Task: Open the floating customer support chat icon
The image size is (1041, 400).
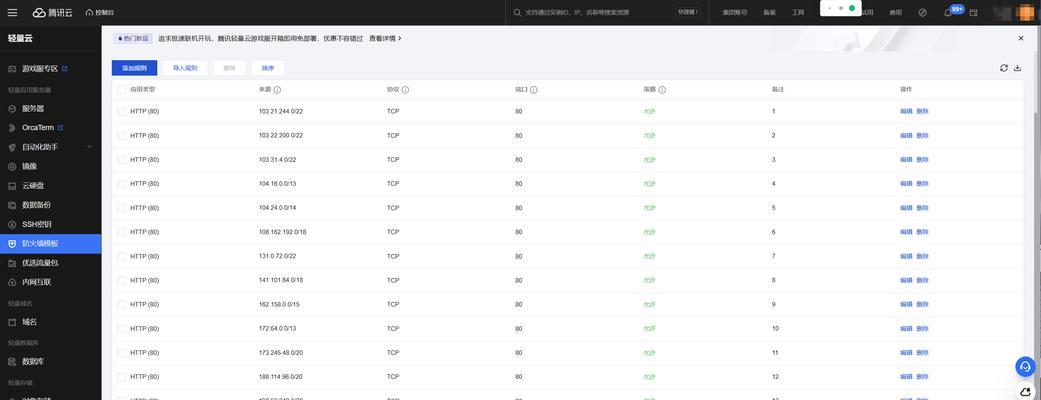Action: pyautogui.click(x=1025, y=367)
